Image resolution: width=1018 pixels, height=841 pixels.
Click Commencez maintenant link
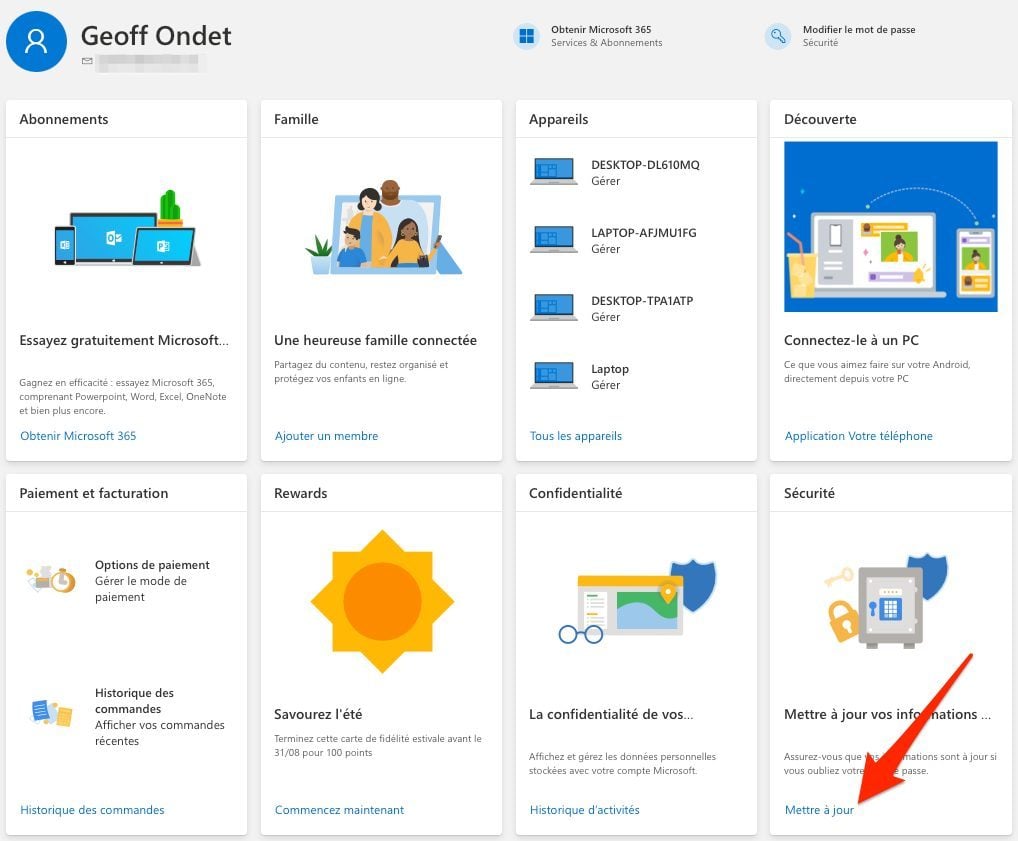[x=339, y=810]
